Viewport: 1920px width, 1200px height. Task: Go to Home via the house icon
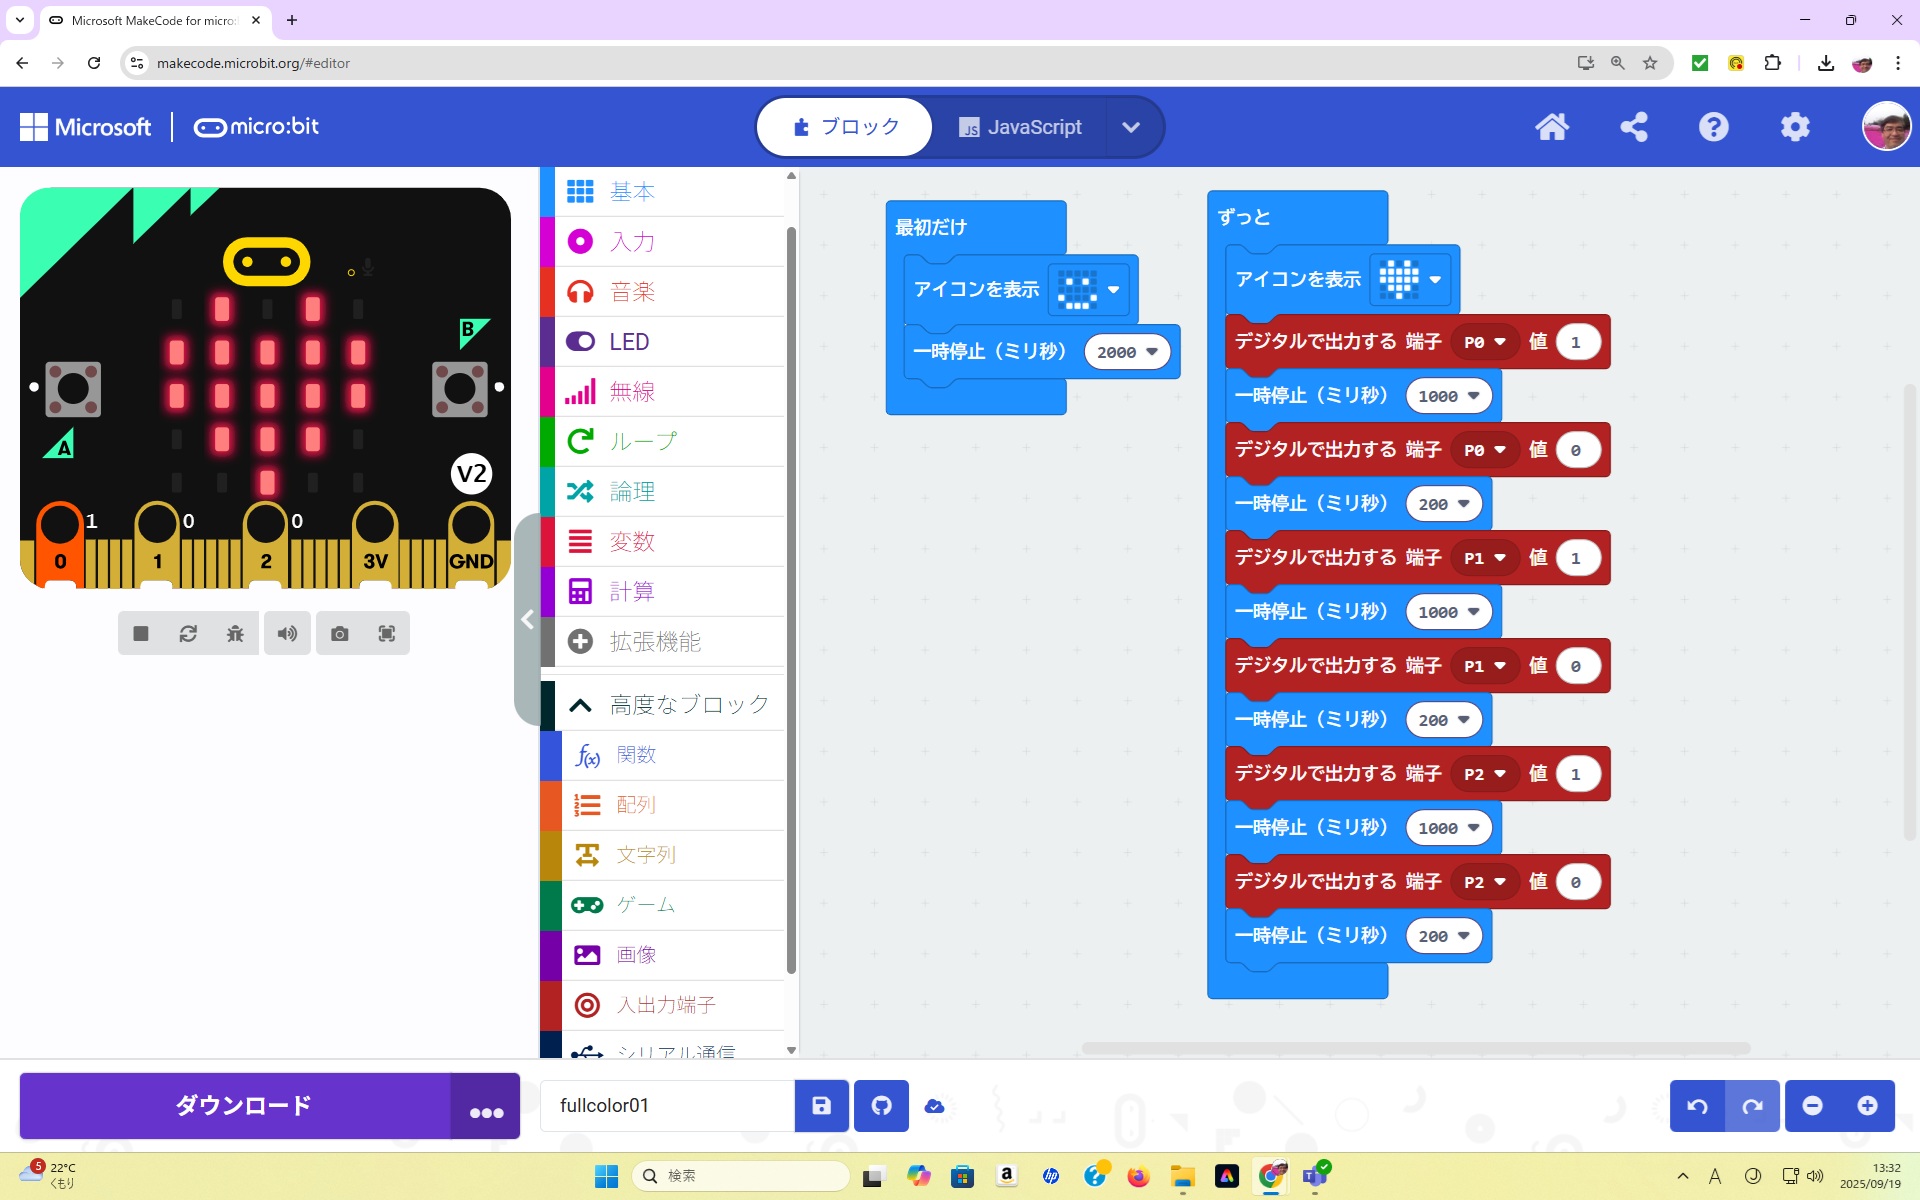point(1552,127)
